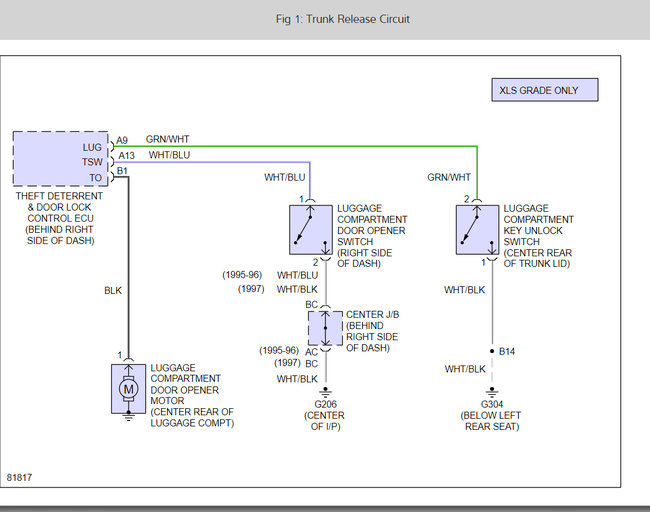The height and width of the screenshot is (512, 650).
Task: Click the '(1995-96)' label beside WHT/BLU
Action: point(242,275)
